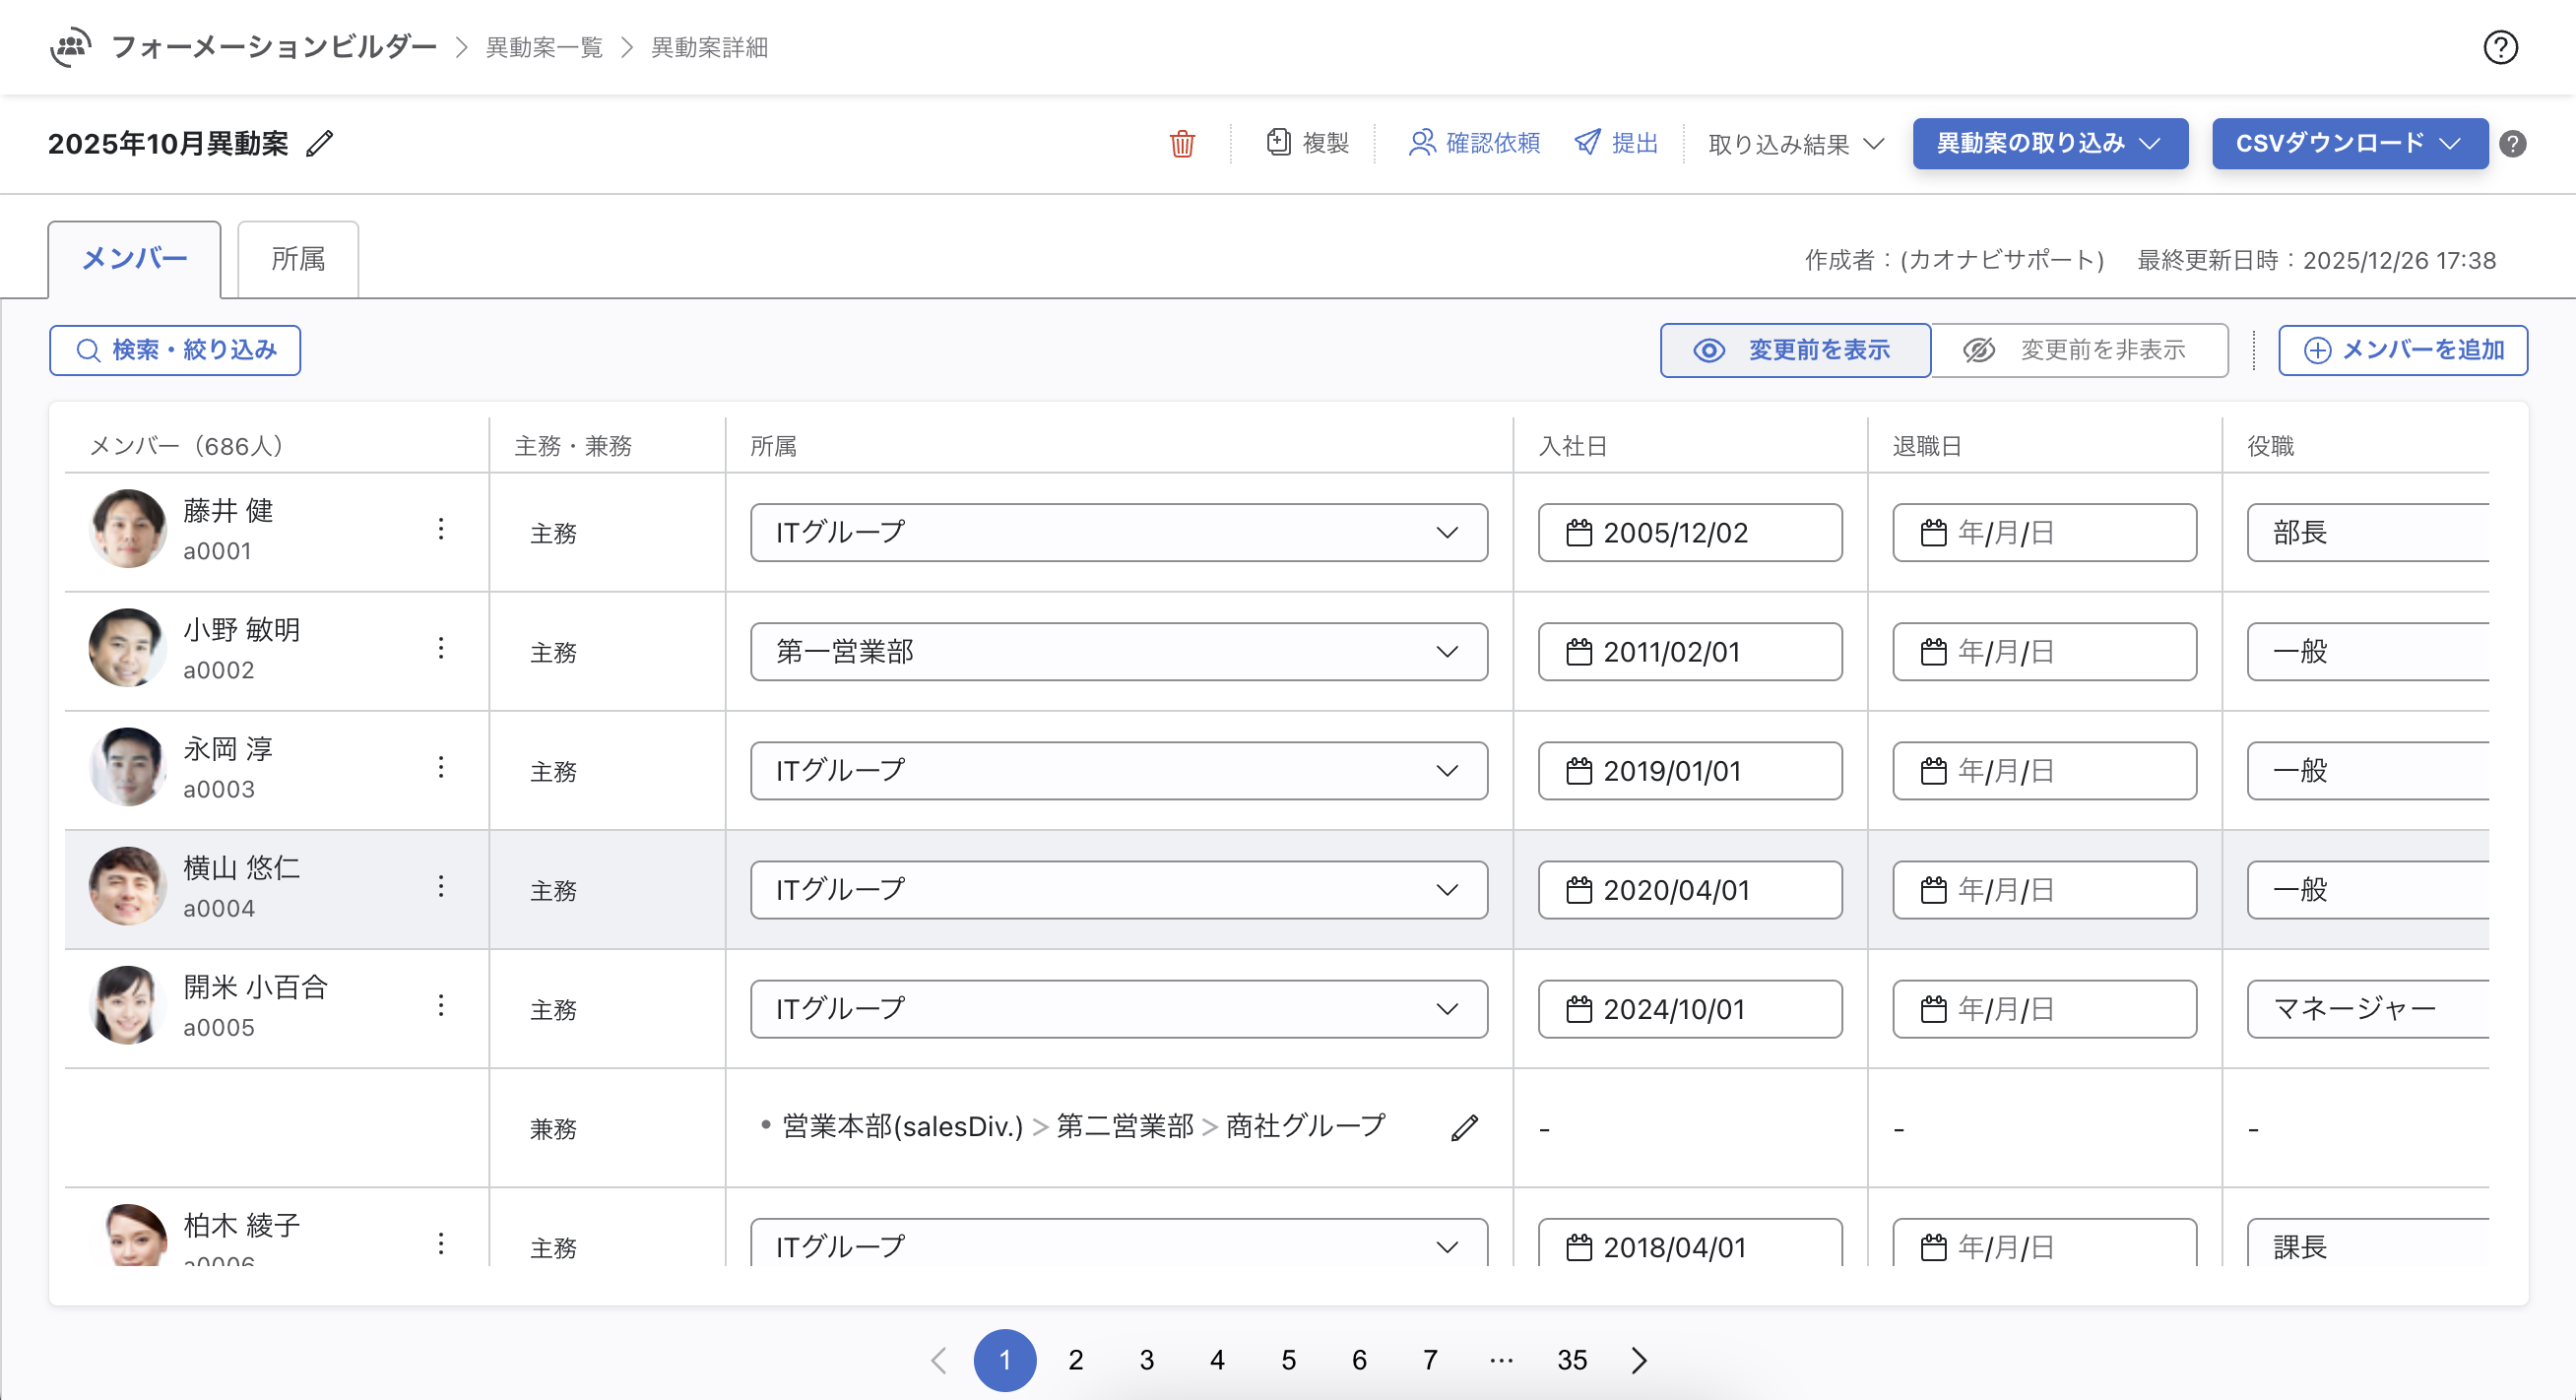Toggle 変更前を表示 view option
The image size is (2576, 1400).
point(1795,350)
